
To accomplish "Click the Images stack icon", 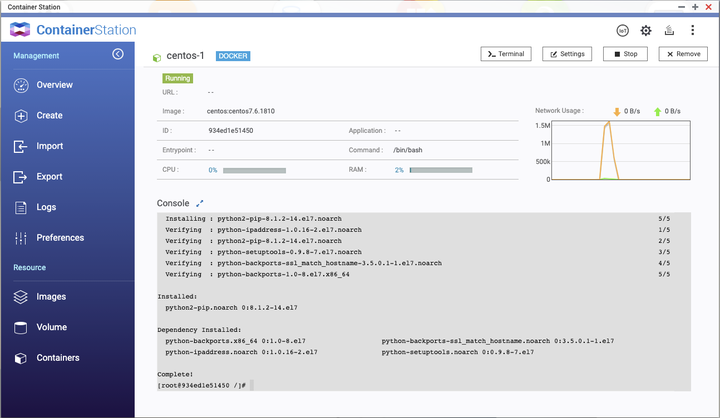I will (x=21, y=297).
